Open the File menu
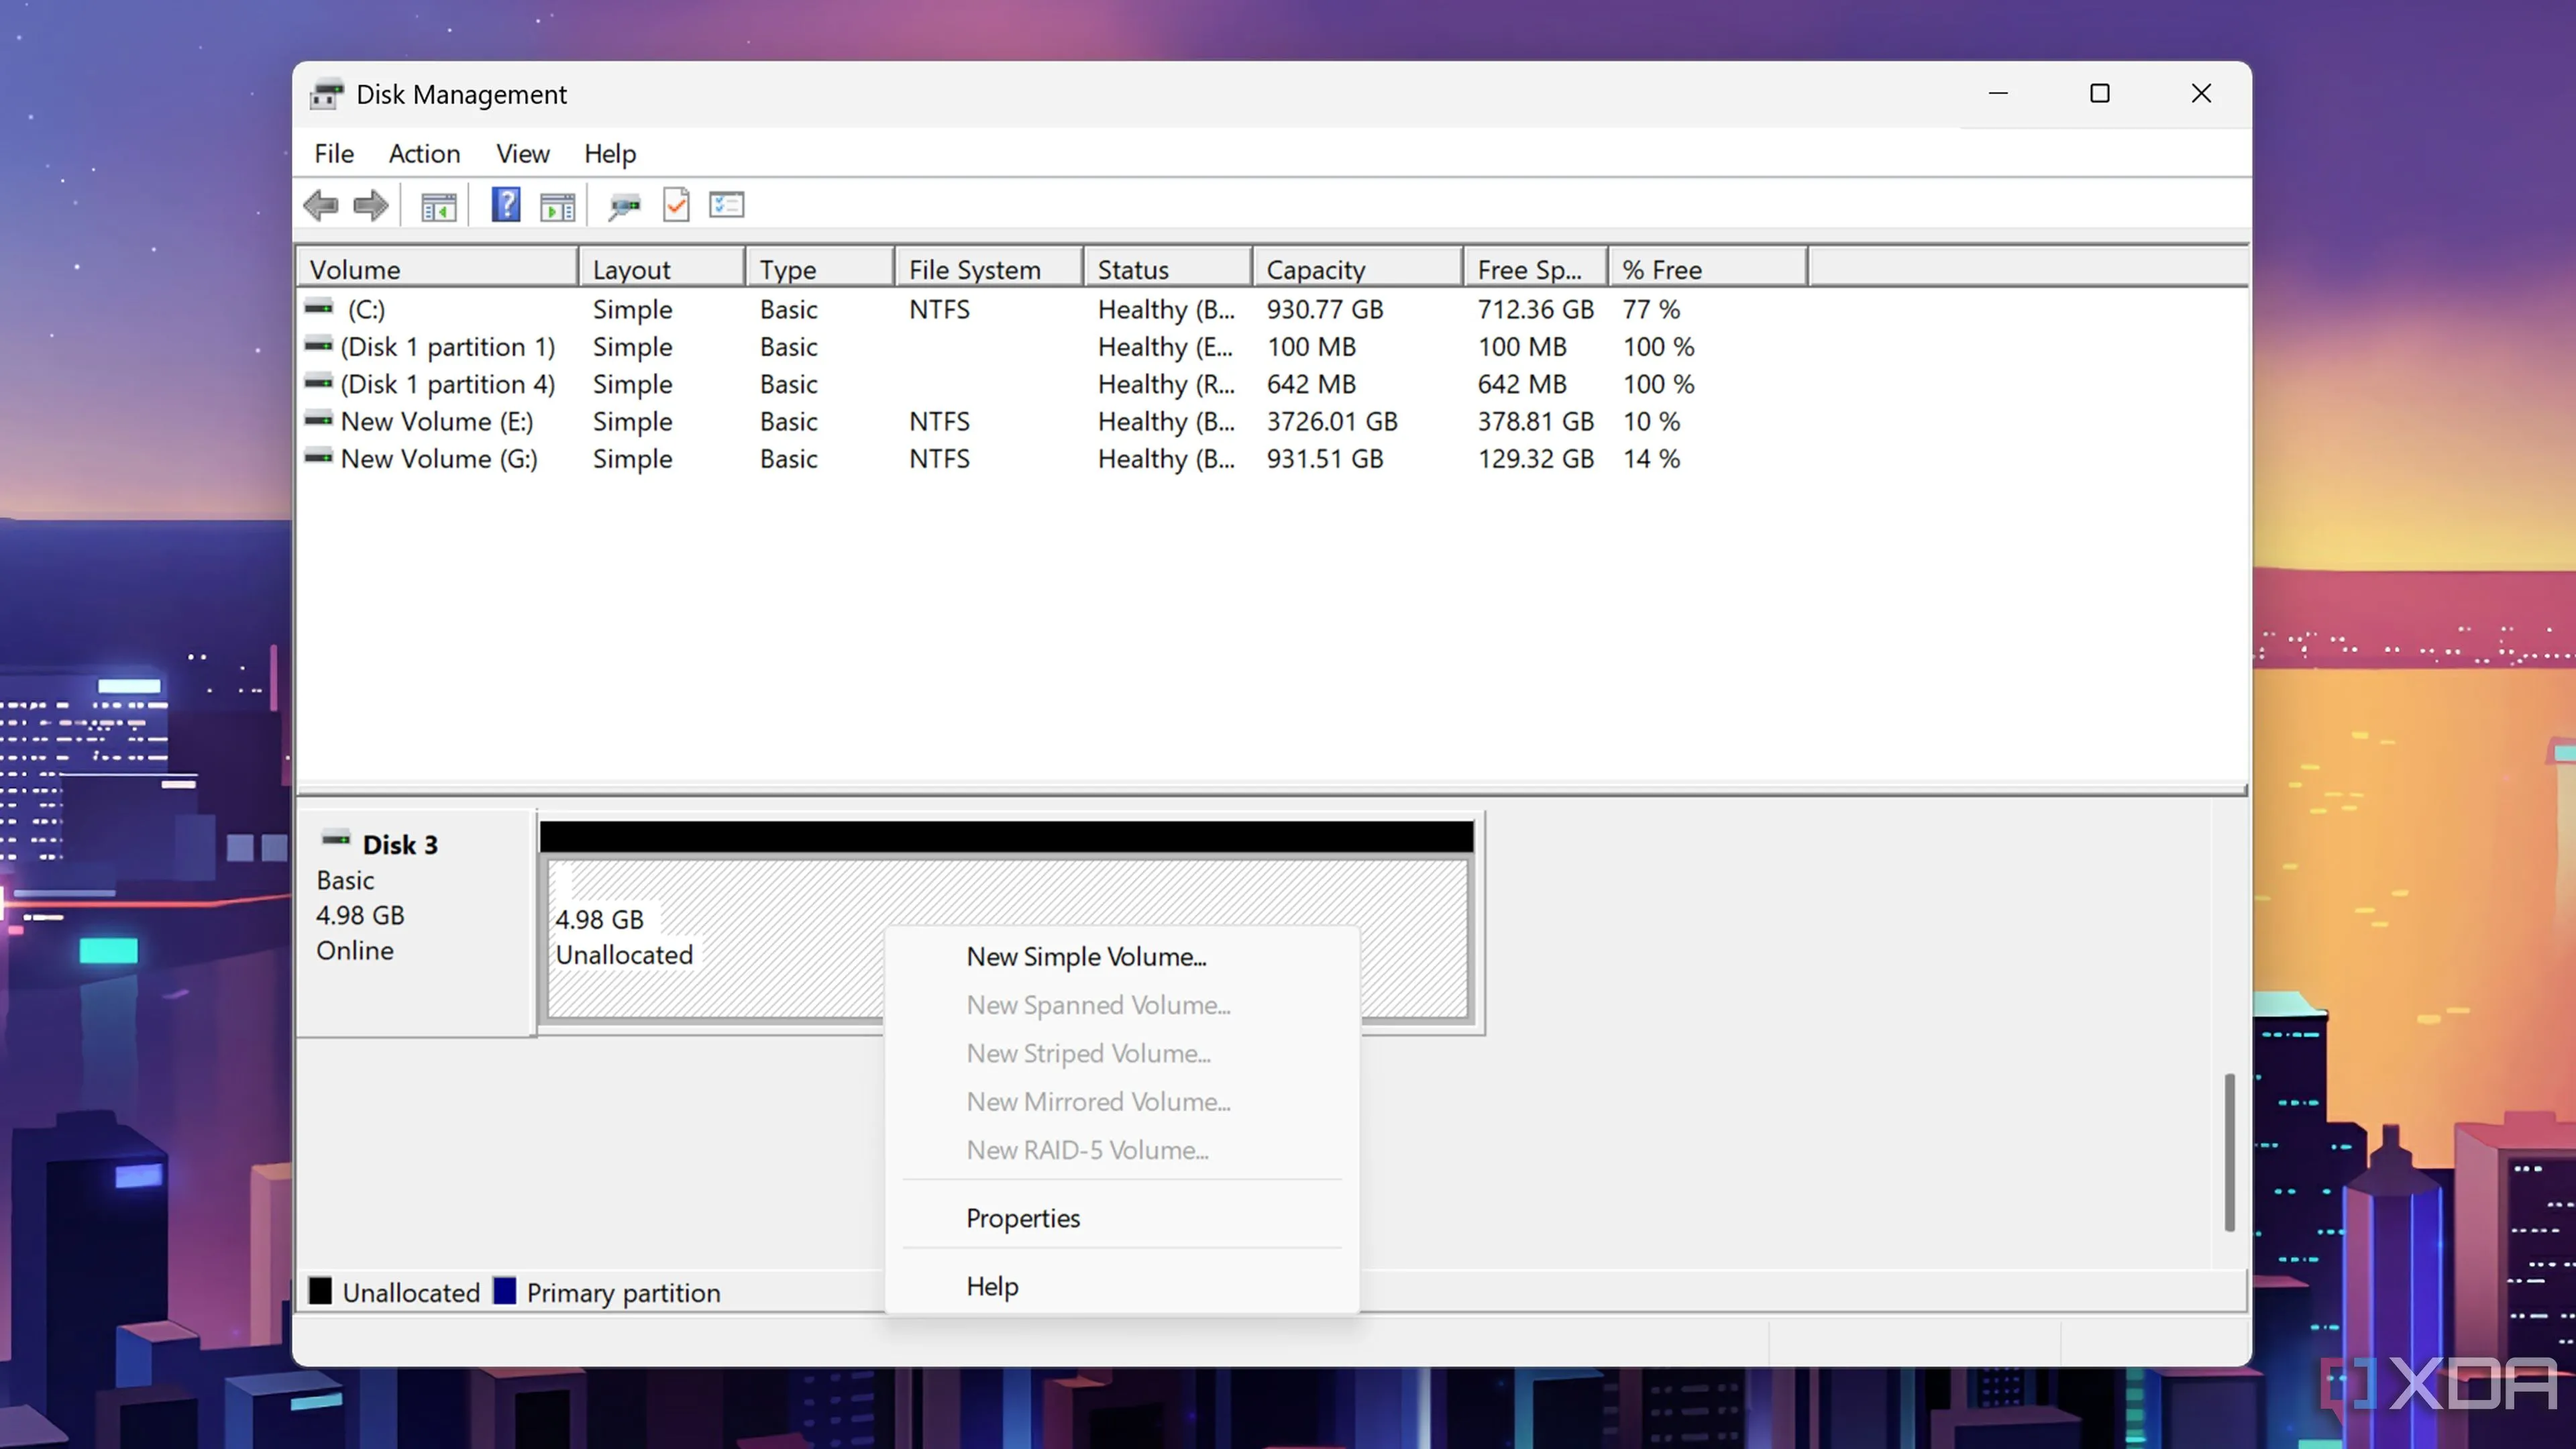Viewport: 2576px width, 1449px height. [x=334, y=154]
